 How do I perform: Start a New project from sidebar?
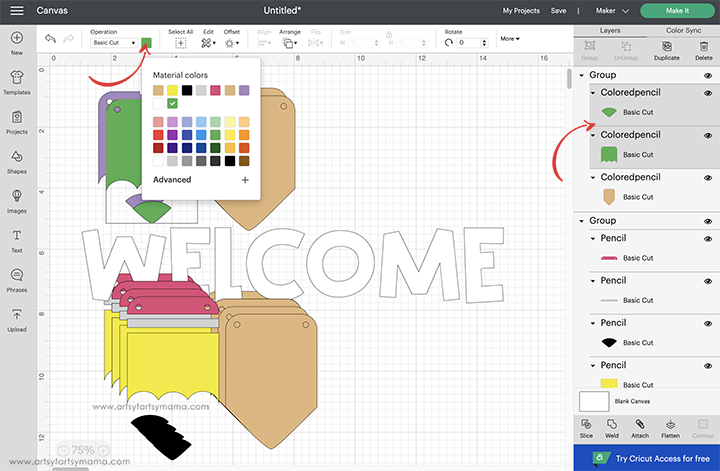pos(17,43)
